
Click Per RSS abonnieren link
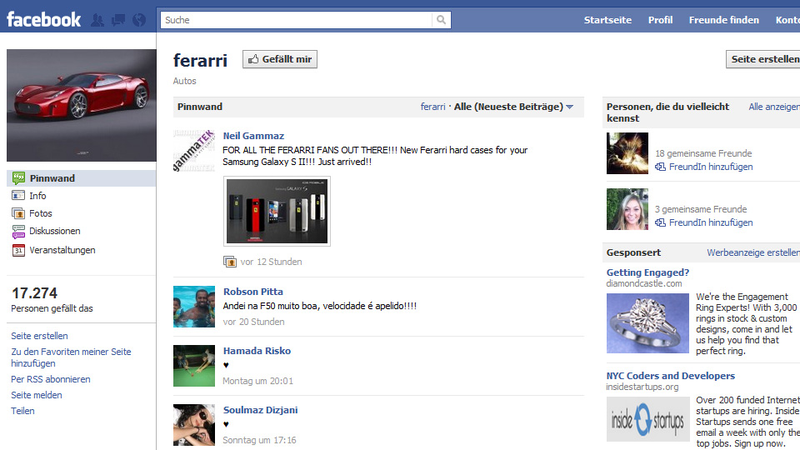51,379
